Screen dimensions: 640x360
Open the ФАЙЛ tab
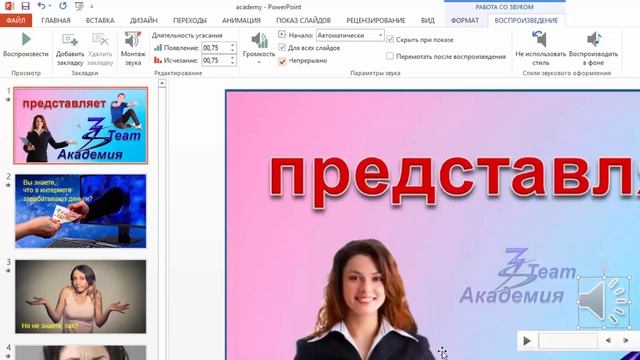click(16, 20)
